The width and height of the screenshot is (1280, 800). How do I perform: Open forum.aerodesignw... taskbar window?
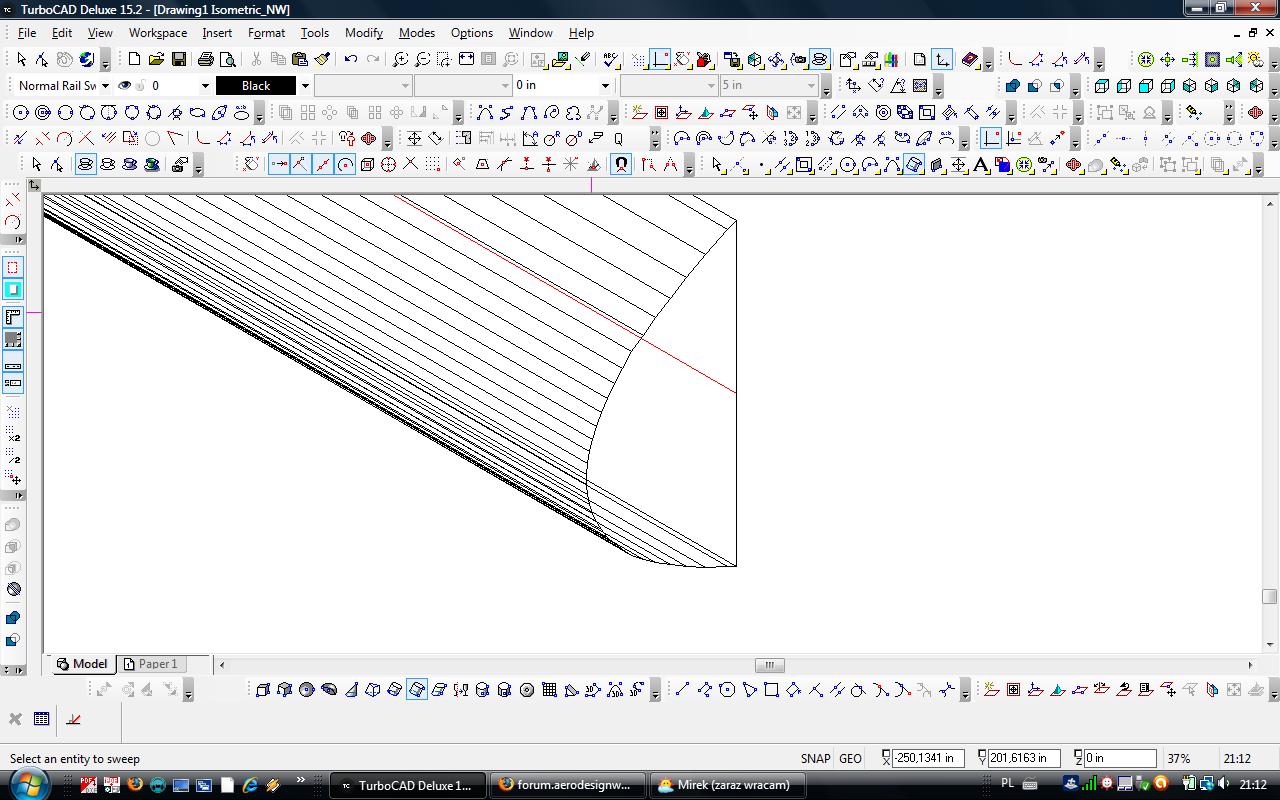click(566, 785)
